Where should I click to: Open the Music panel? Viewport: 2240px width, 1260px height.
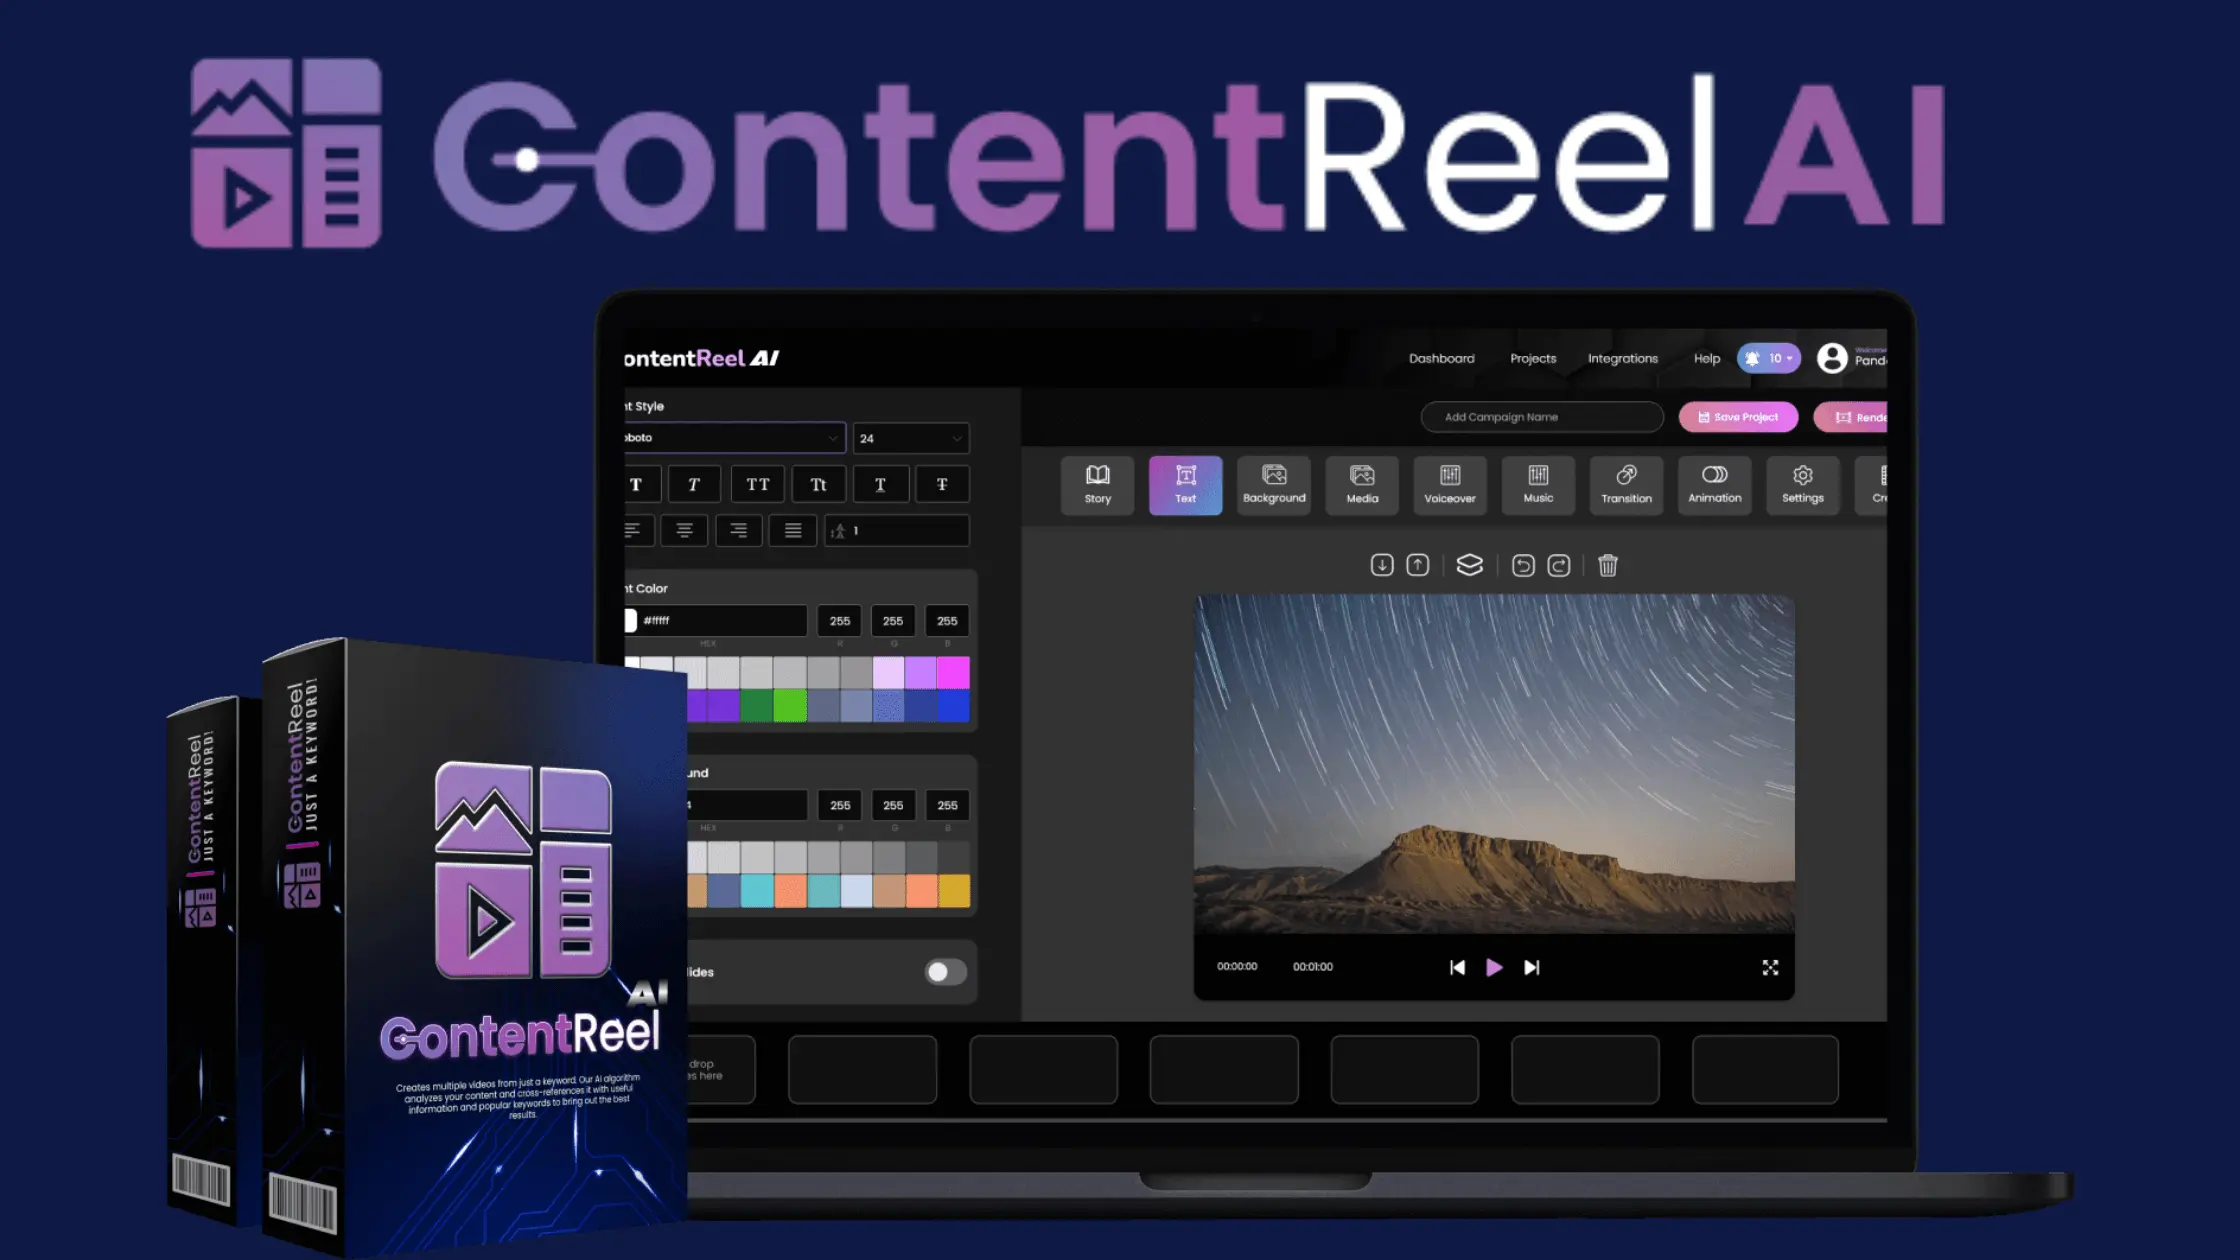point(1537,483)
